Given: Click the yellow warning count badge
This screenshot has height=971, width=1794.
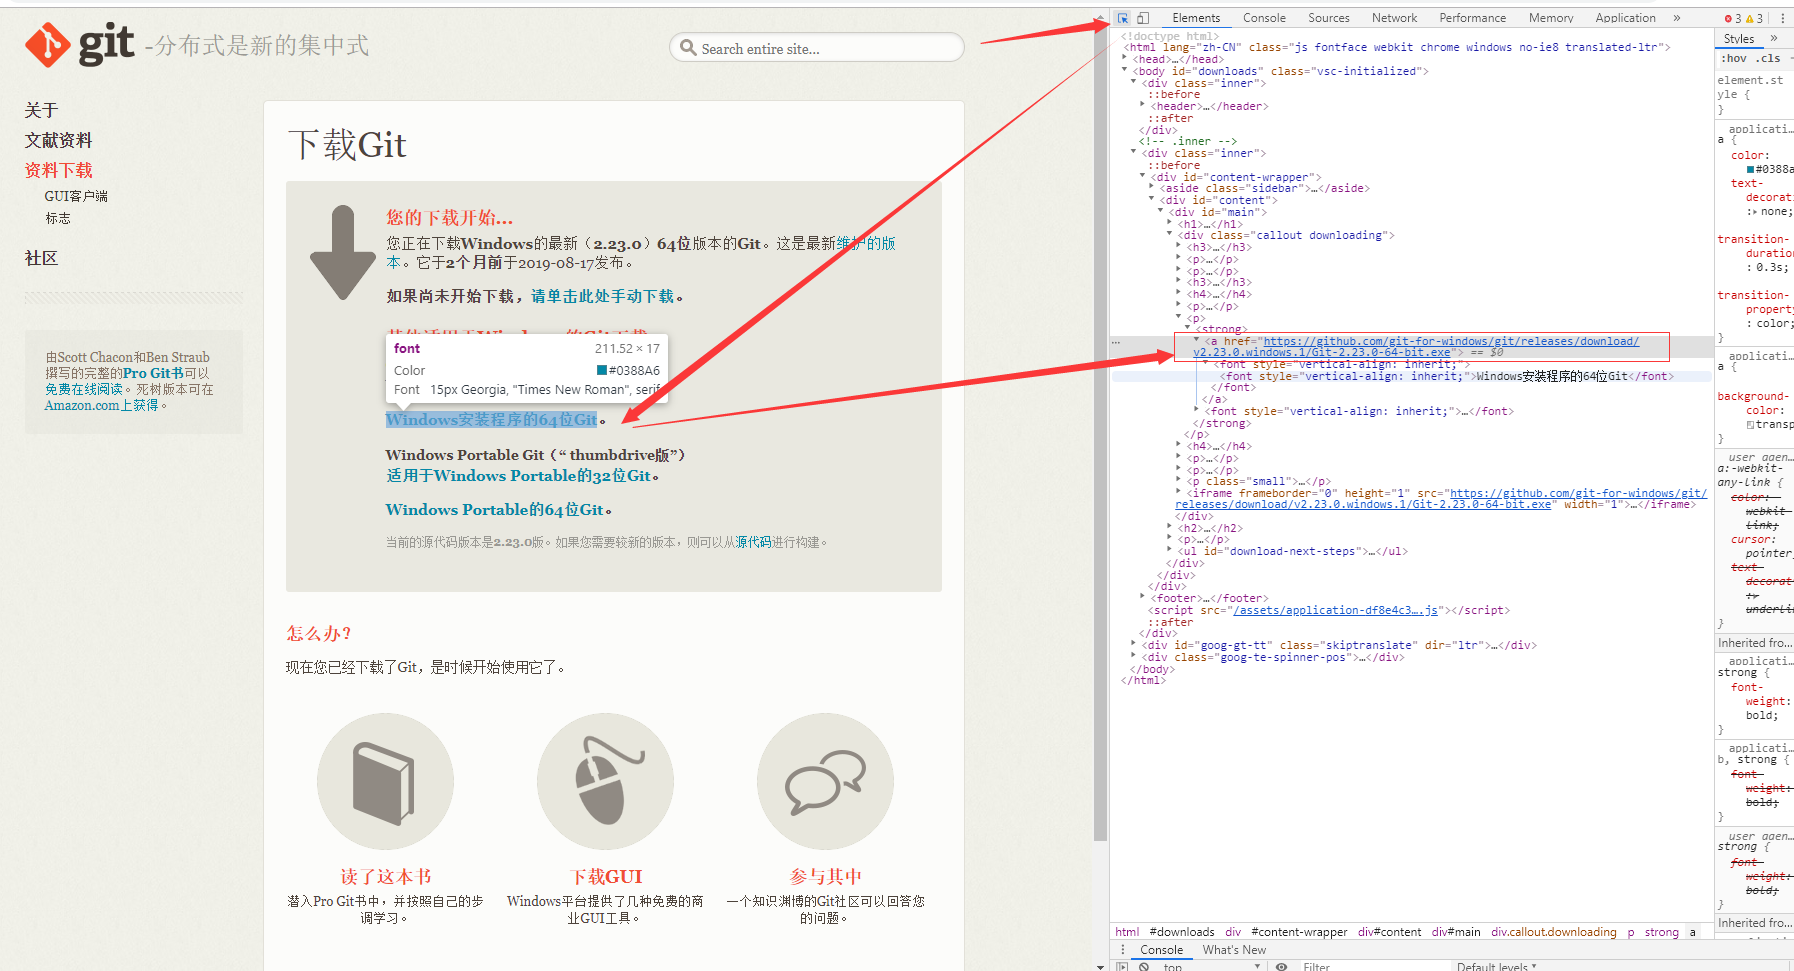Looking at the screenshot, I should (x=1755, y=18).
